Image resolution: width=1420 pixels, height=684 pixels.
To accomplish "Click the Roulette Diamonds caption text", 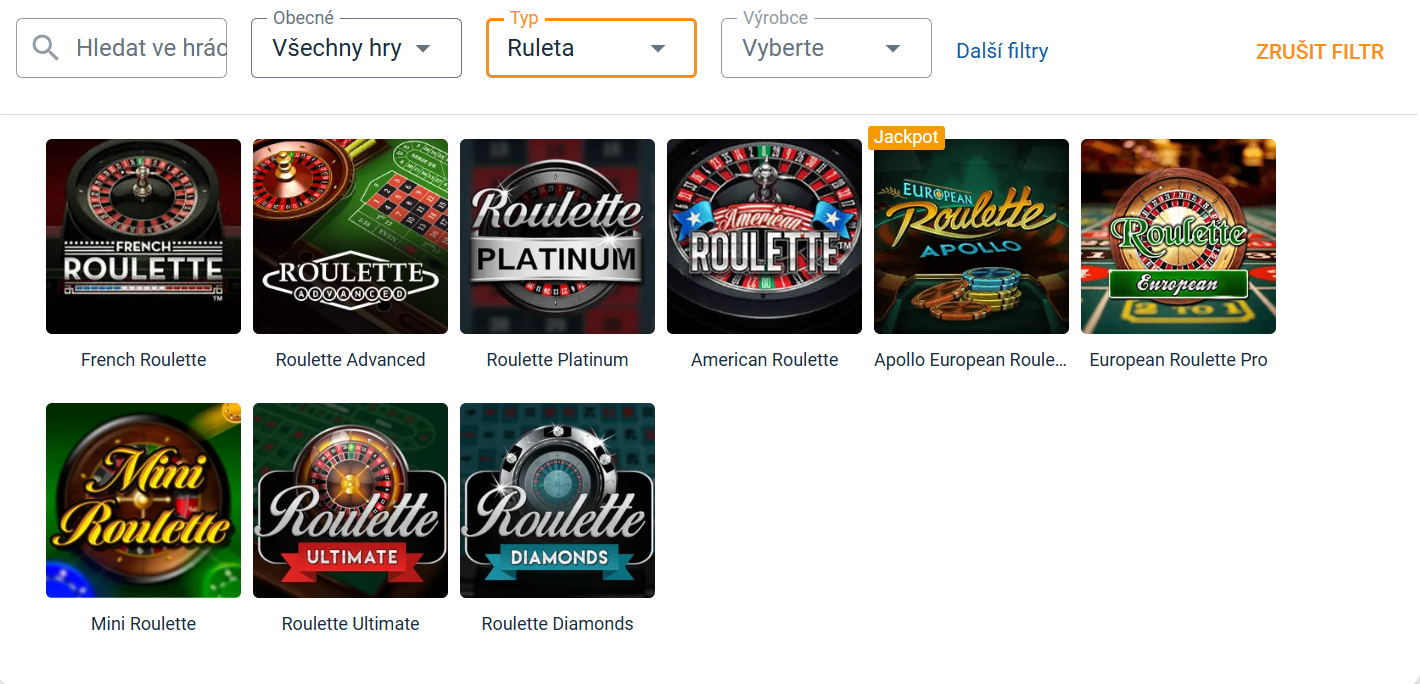I will coord(557,624).
